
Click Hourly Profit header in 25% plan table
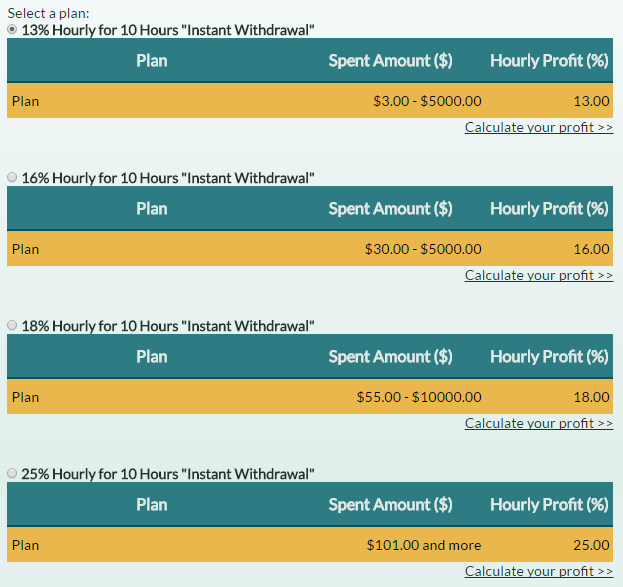(x=549, y=505)
